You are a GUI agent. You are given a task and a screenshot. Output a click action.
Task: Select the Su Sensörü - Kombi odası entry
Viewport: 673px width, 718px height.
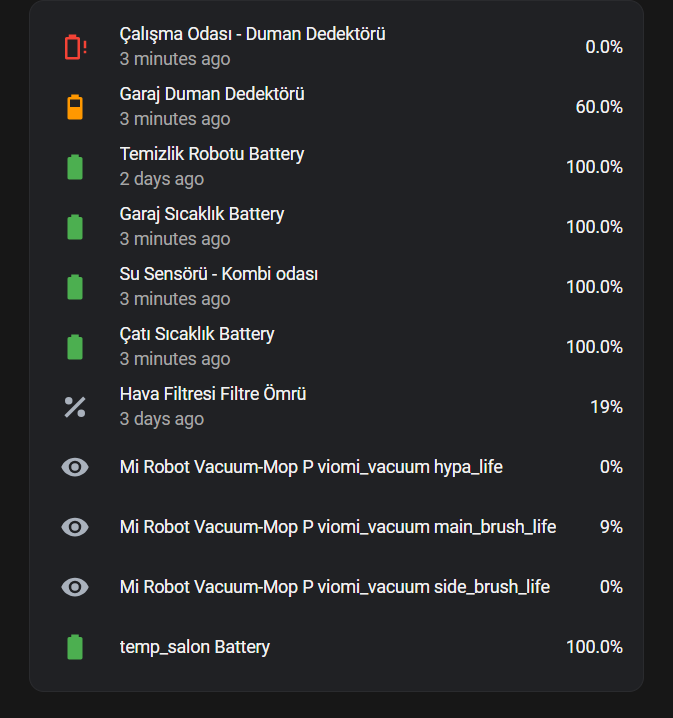[336, 287]
